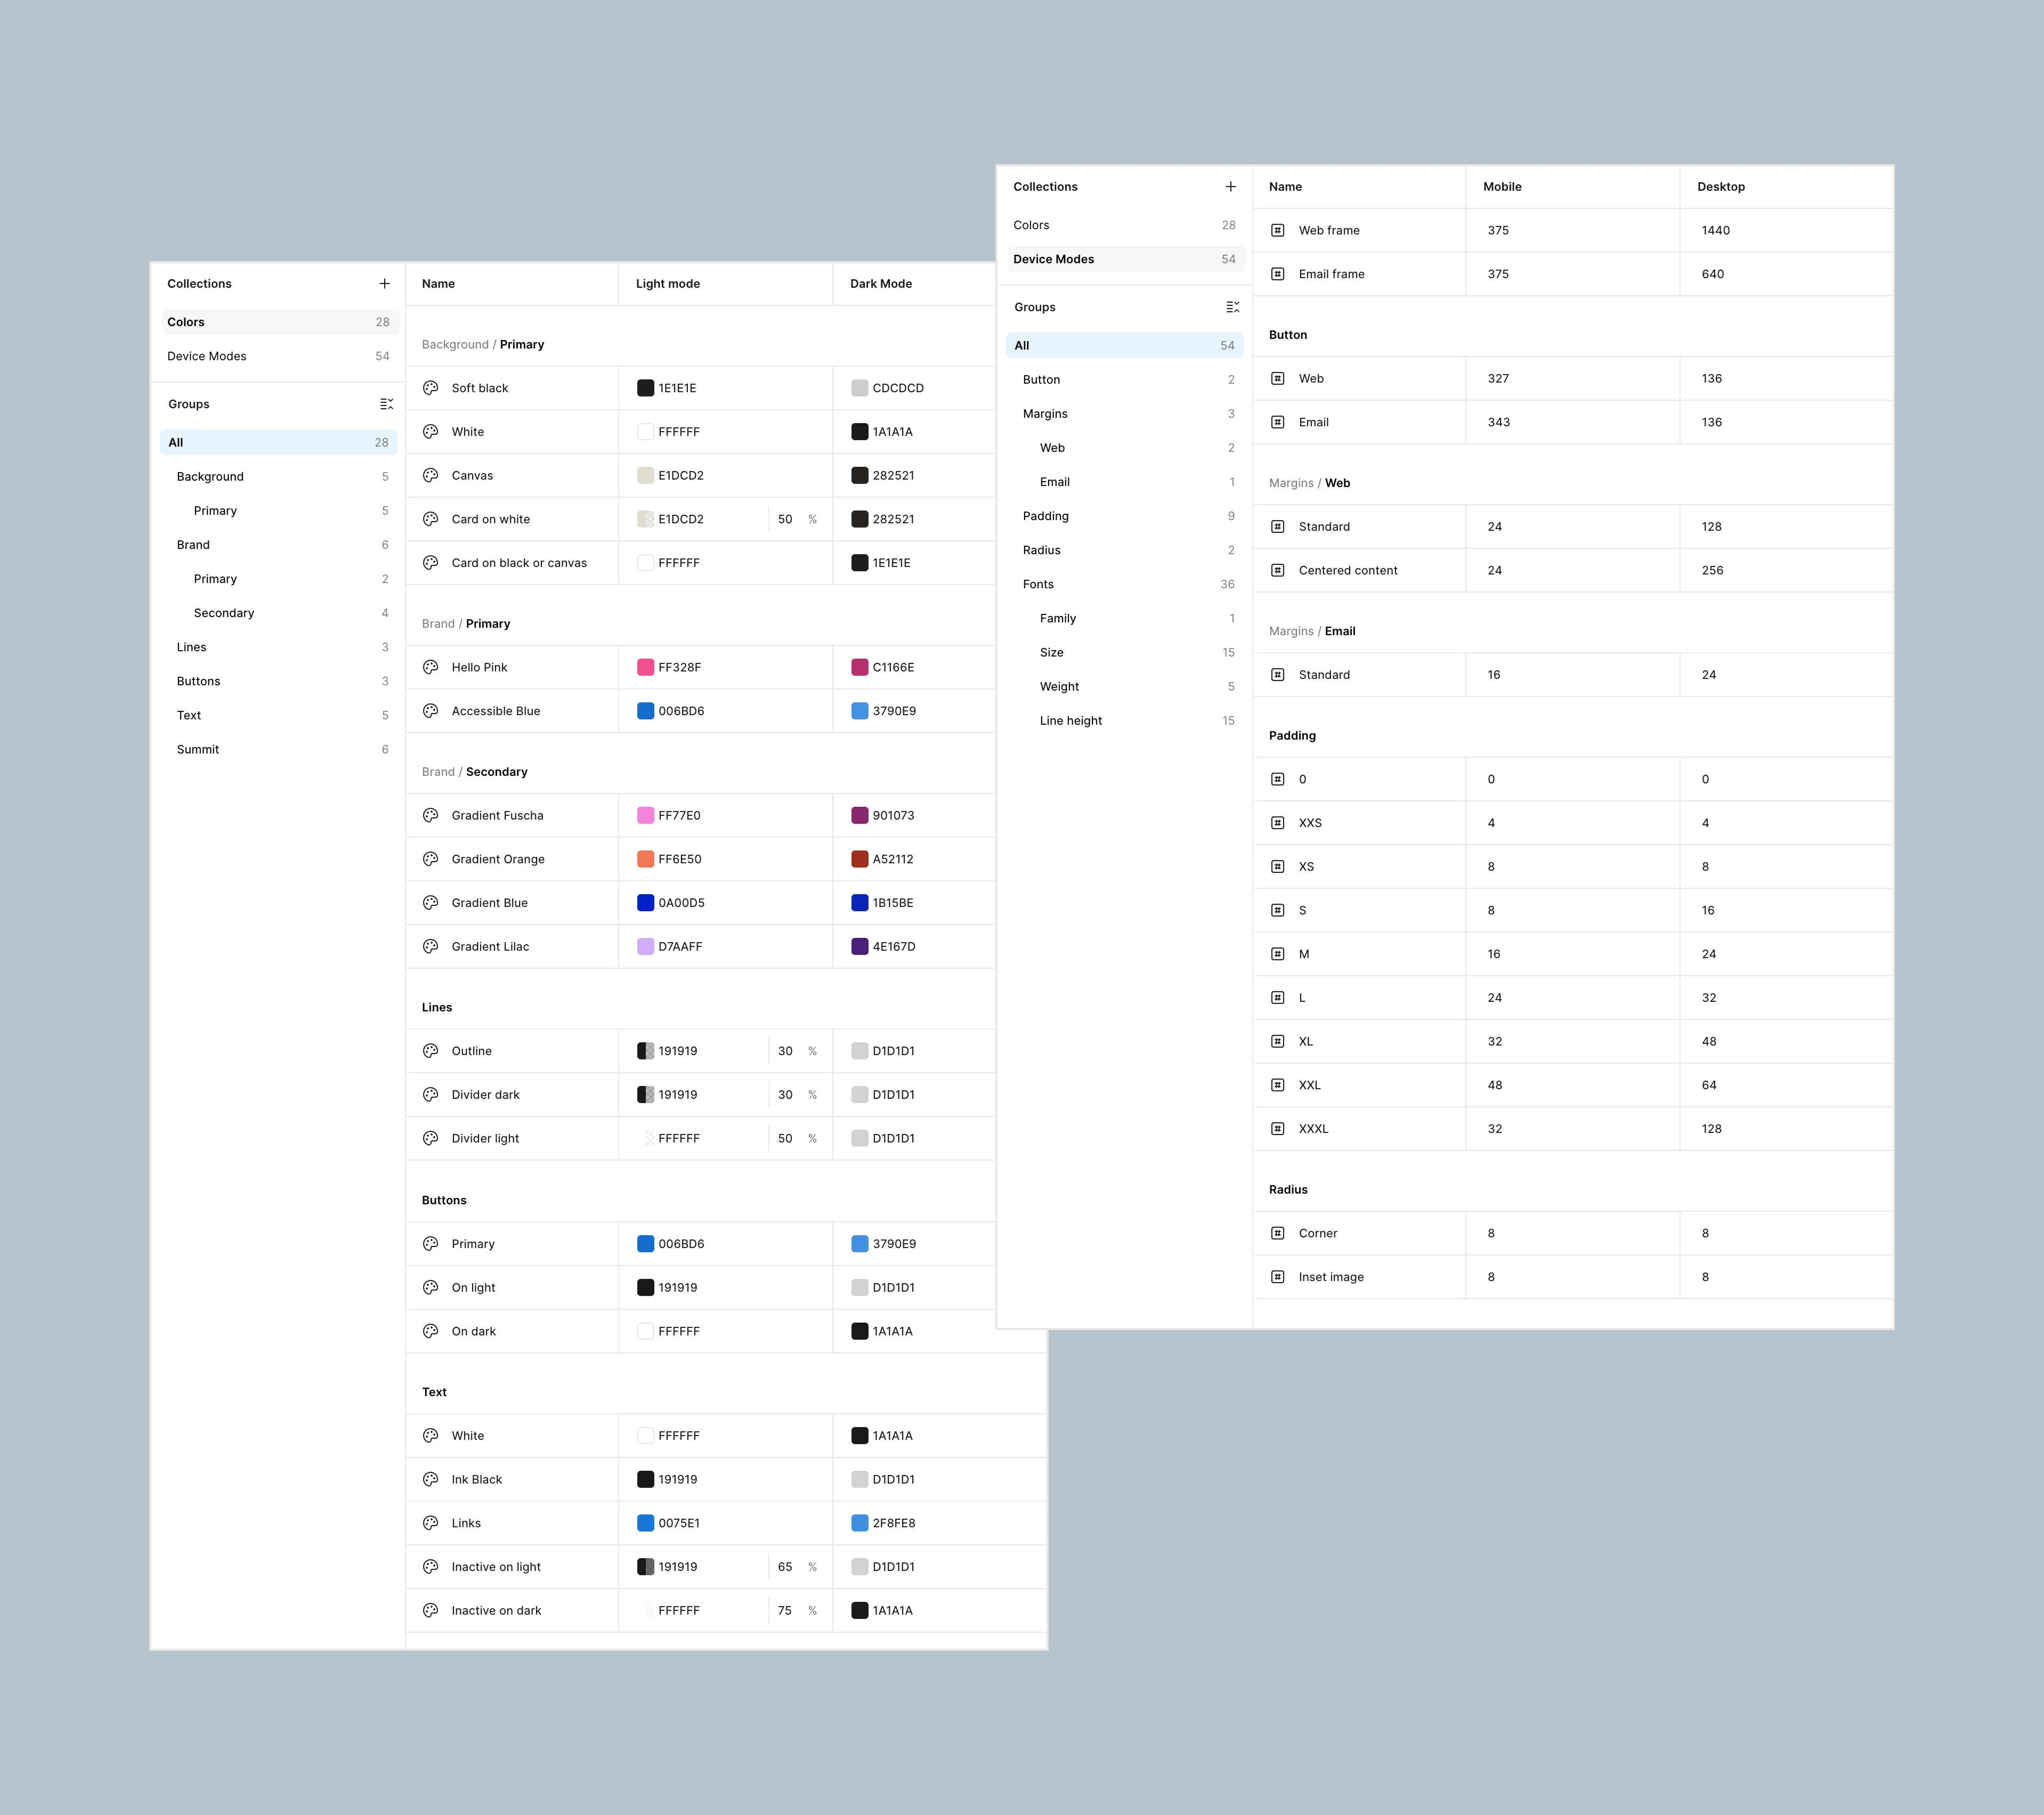The height and width of the screenshot is (1815, 2044).
Task: Click palette icon next to Ink Black
Action: 431,1479
